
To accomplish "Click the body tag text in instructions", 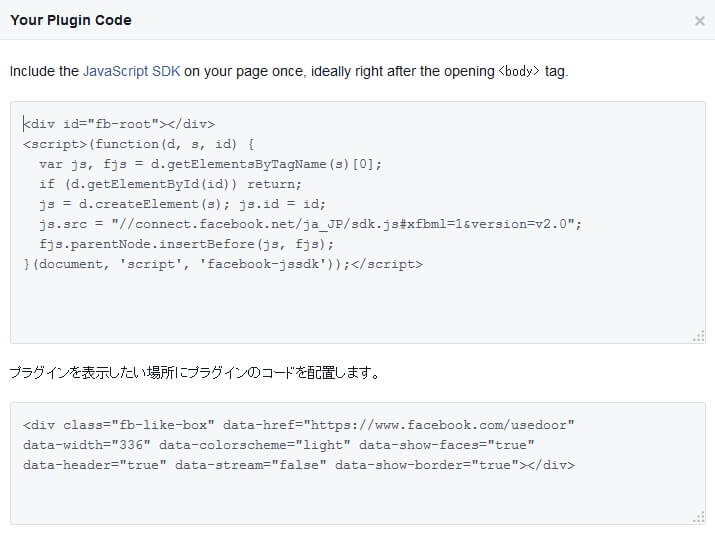I will click(519, 72).
